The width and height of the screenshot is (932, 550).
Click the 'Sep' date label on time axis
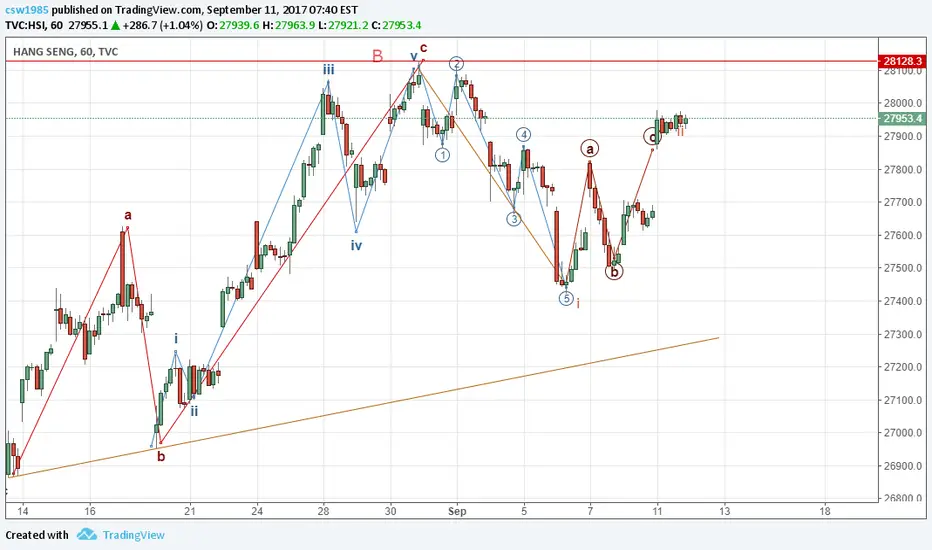coord(457,511)
